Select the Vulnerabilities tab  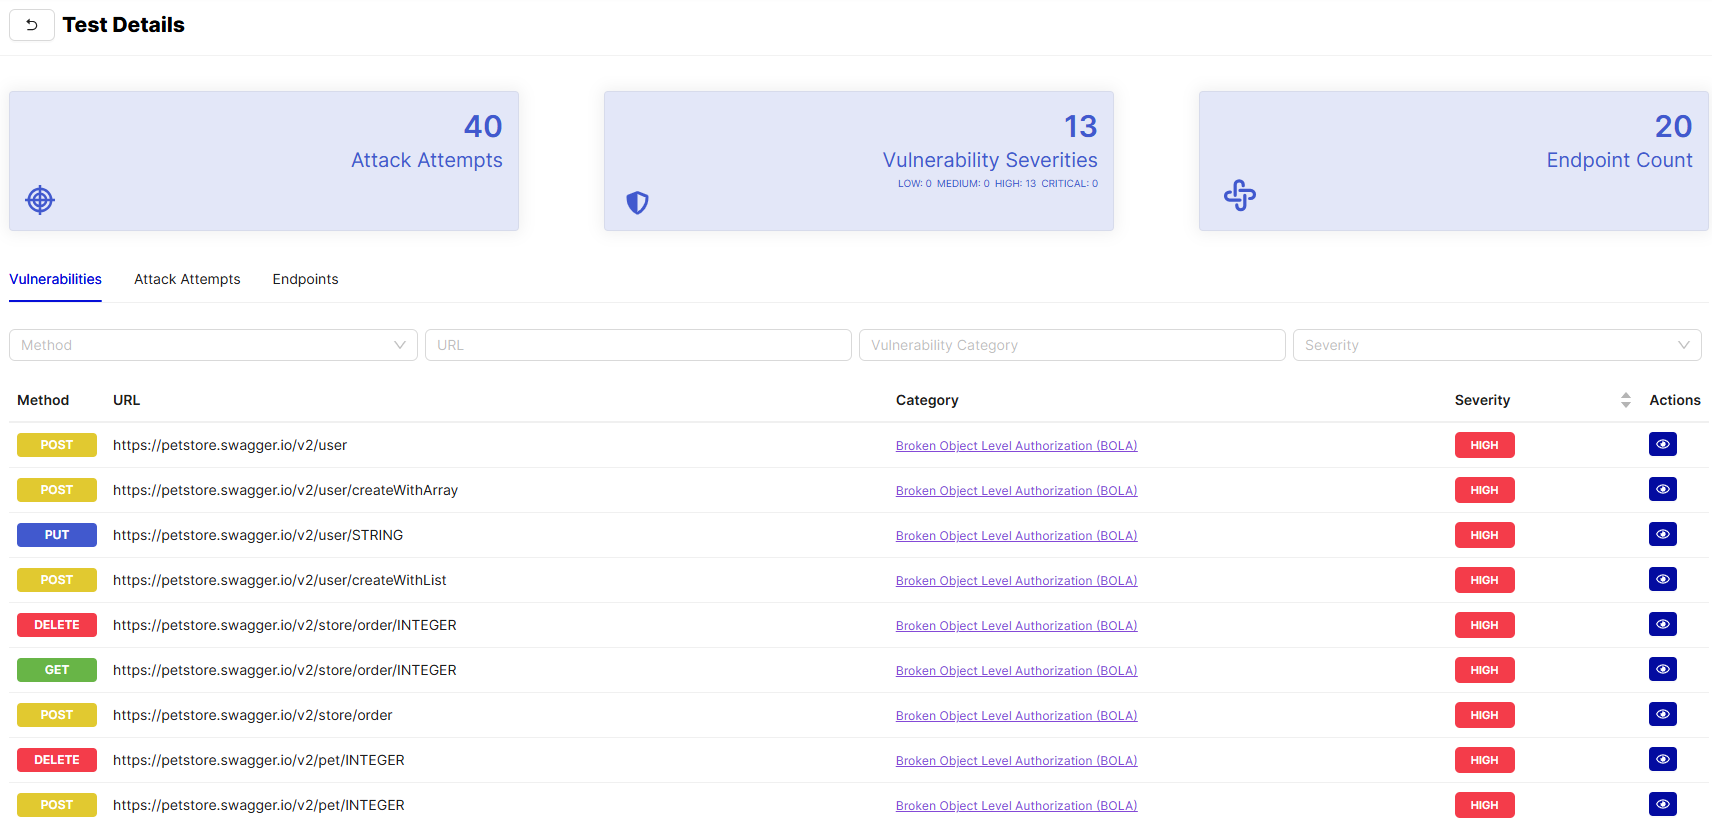(55, 279)
